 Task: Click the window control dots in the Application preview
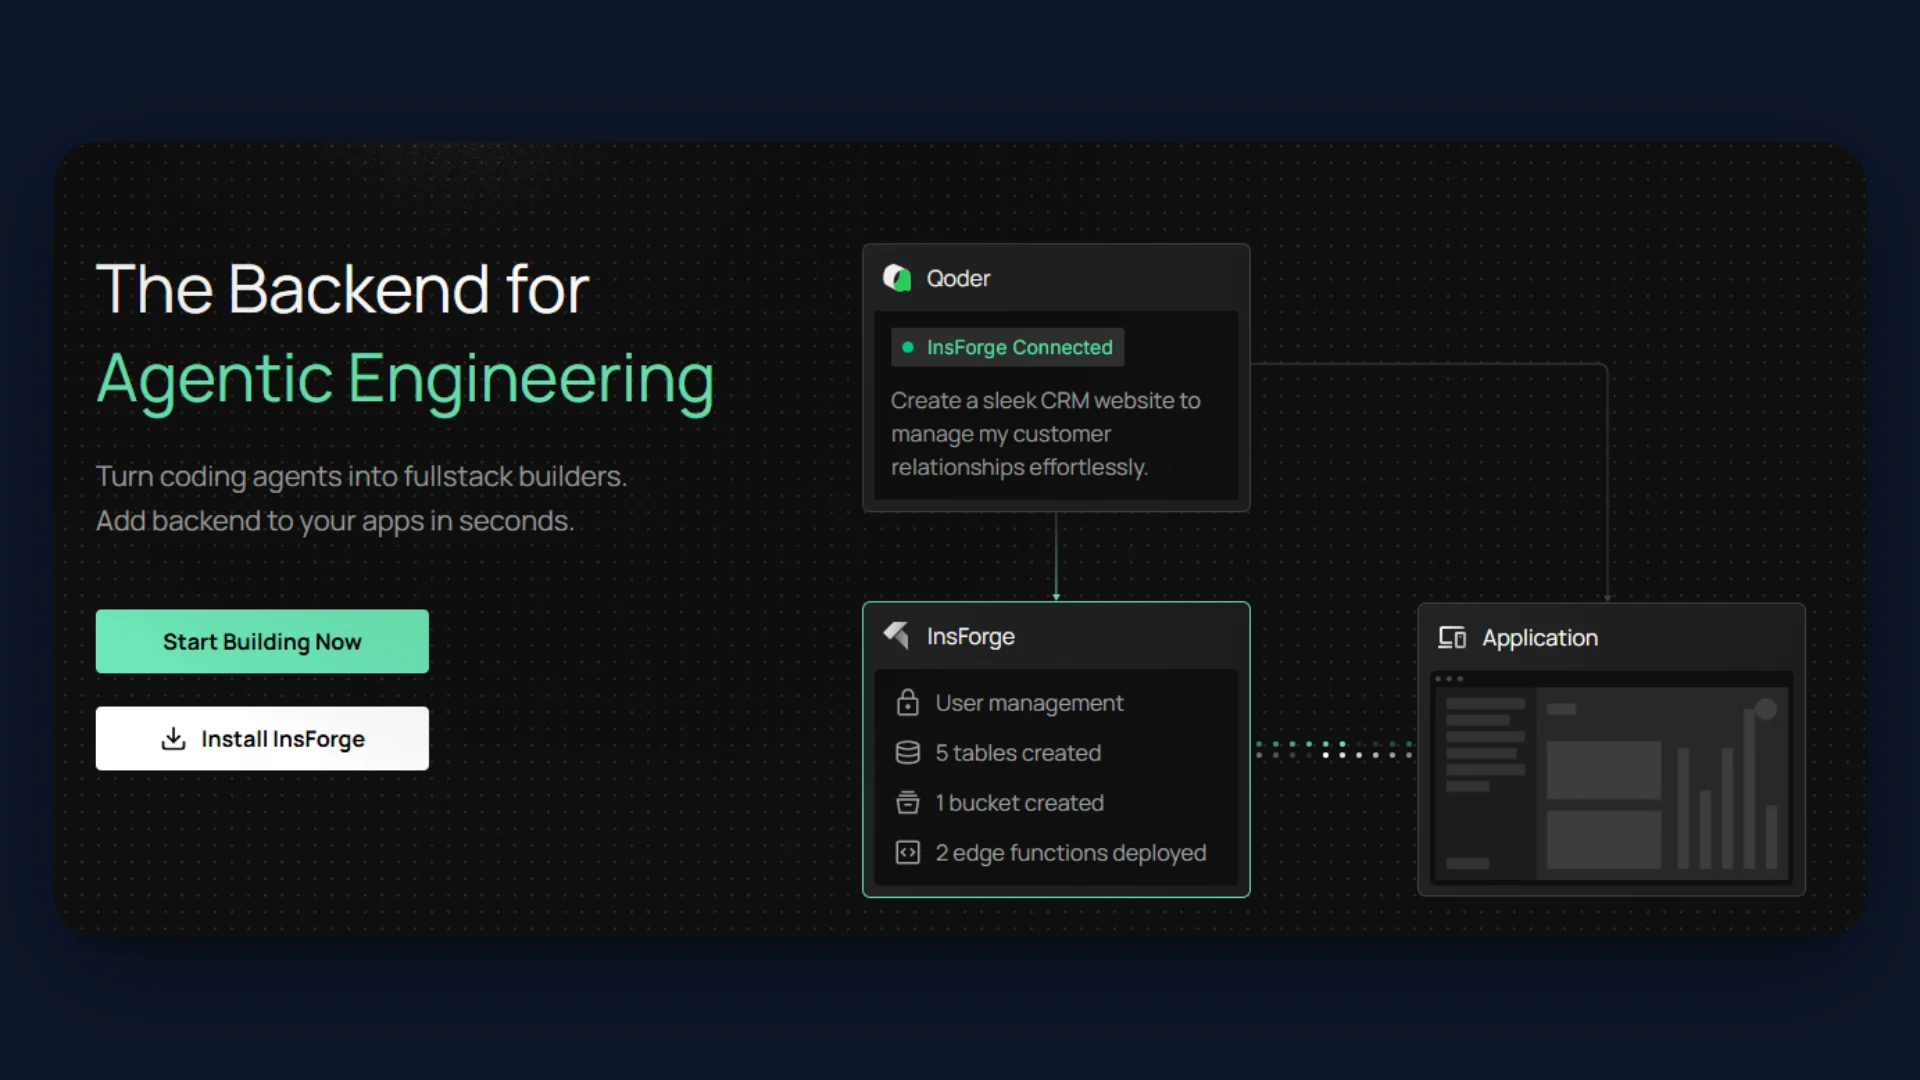coord(1452,678)
